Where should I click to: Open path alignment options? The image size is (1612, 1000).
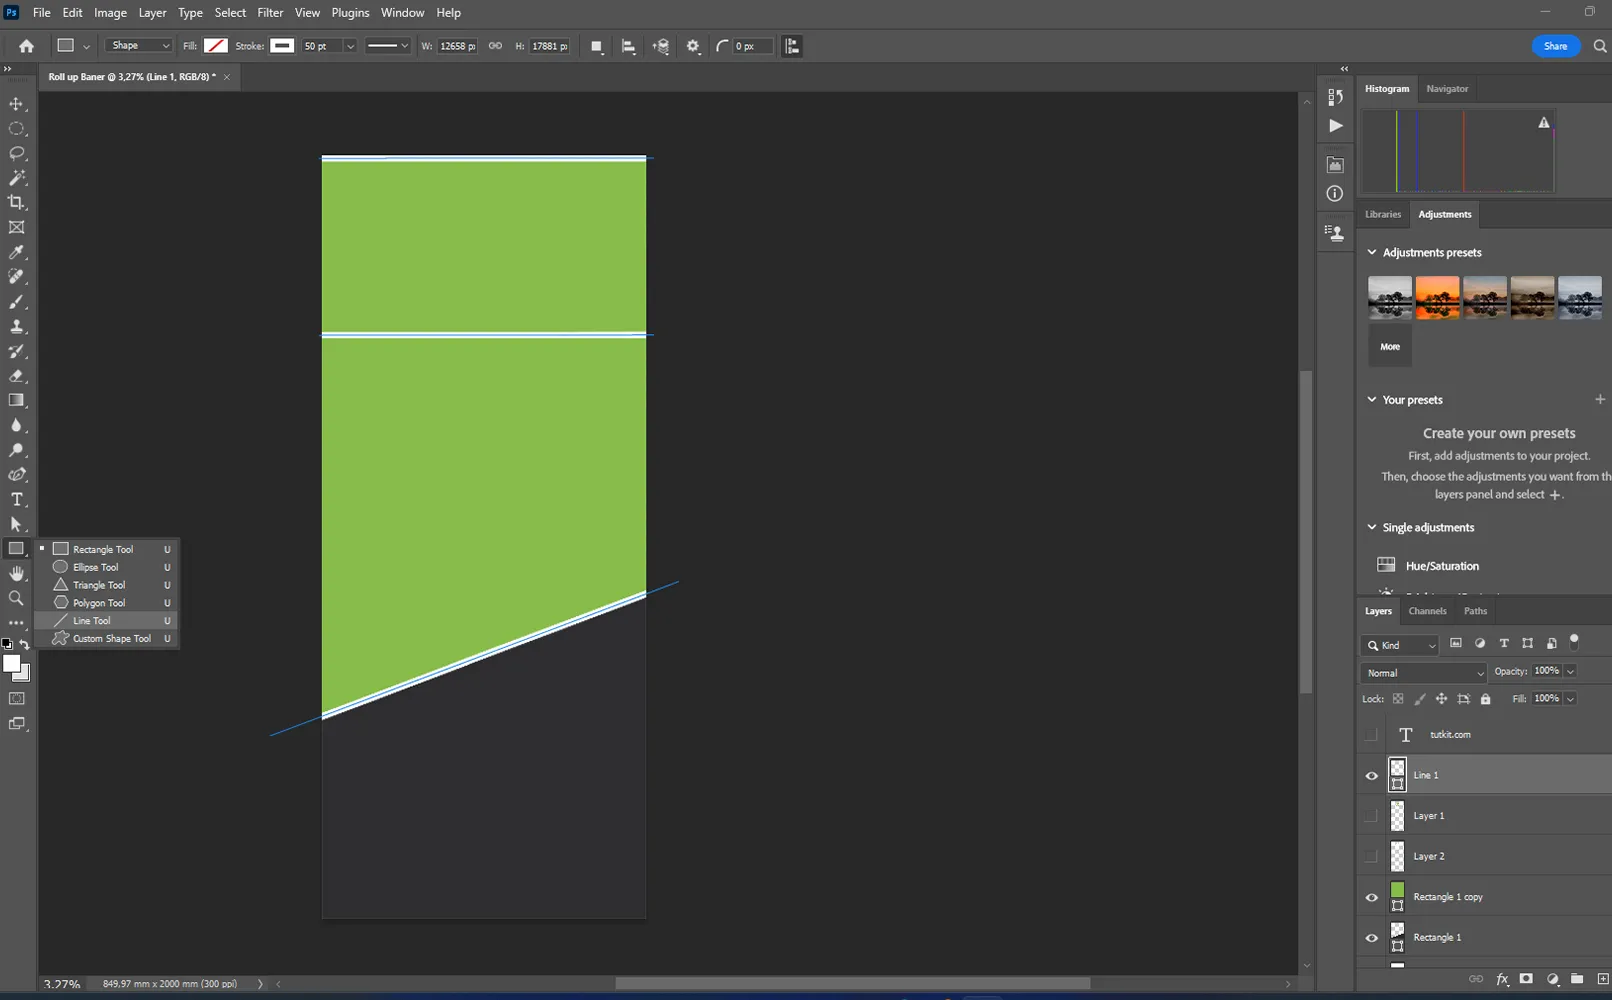coord(629,46)
